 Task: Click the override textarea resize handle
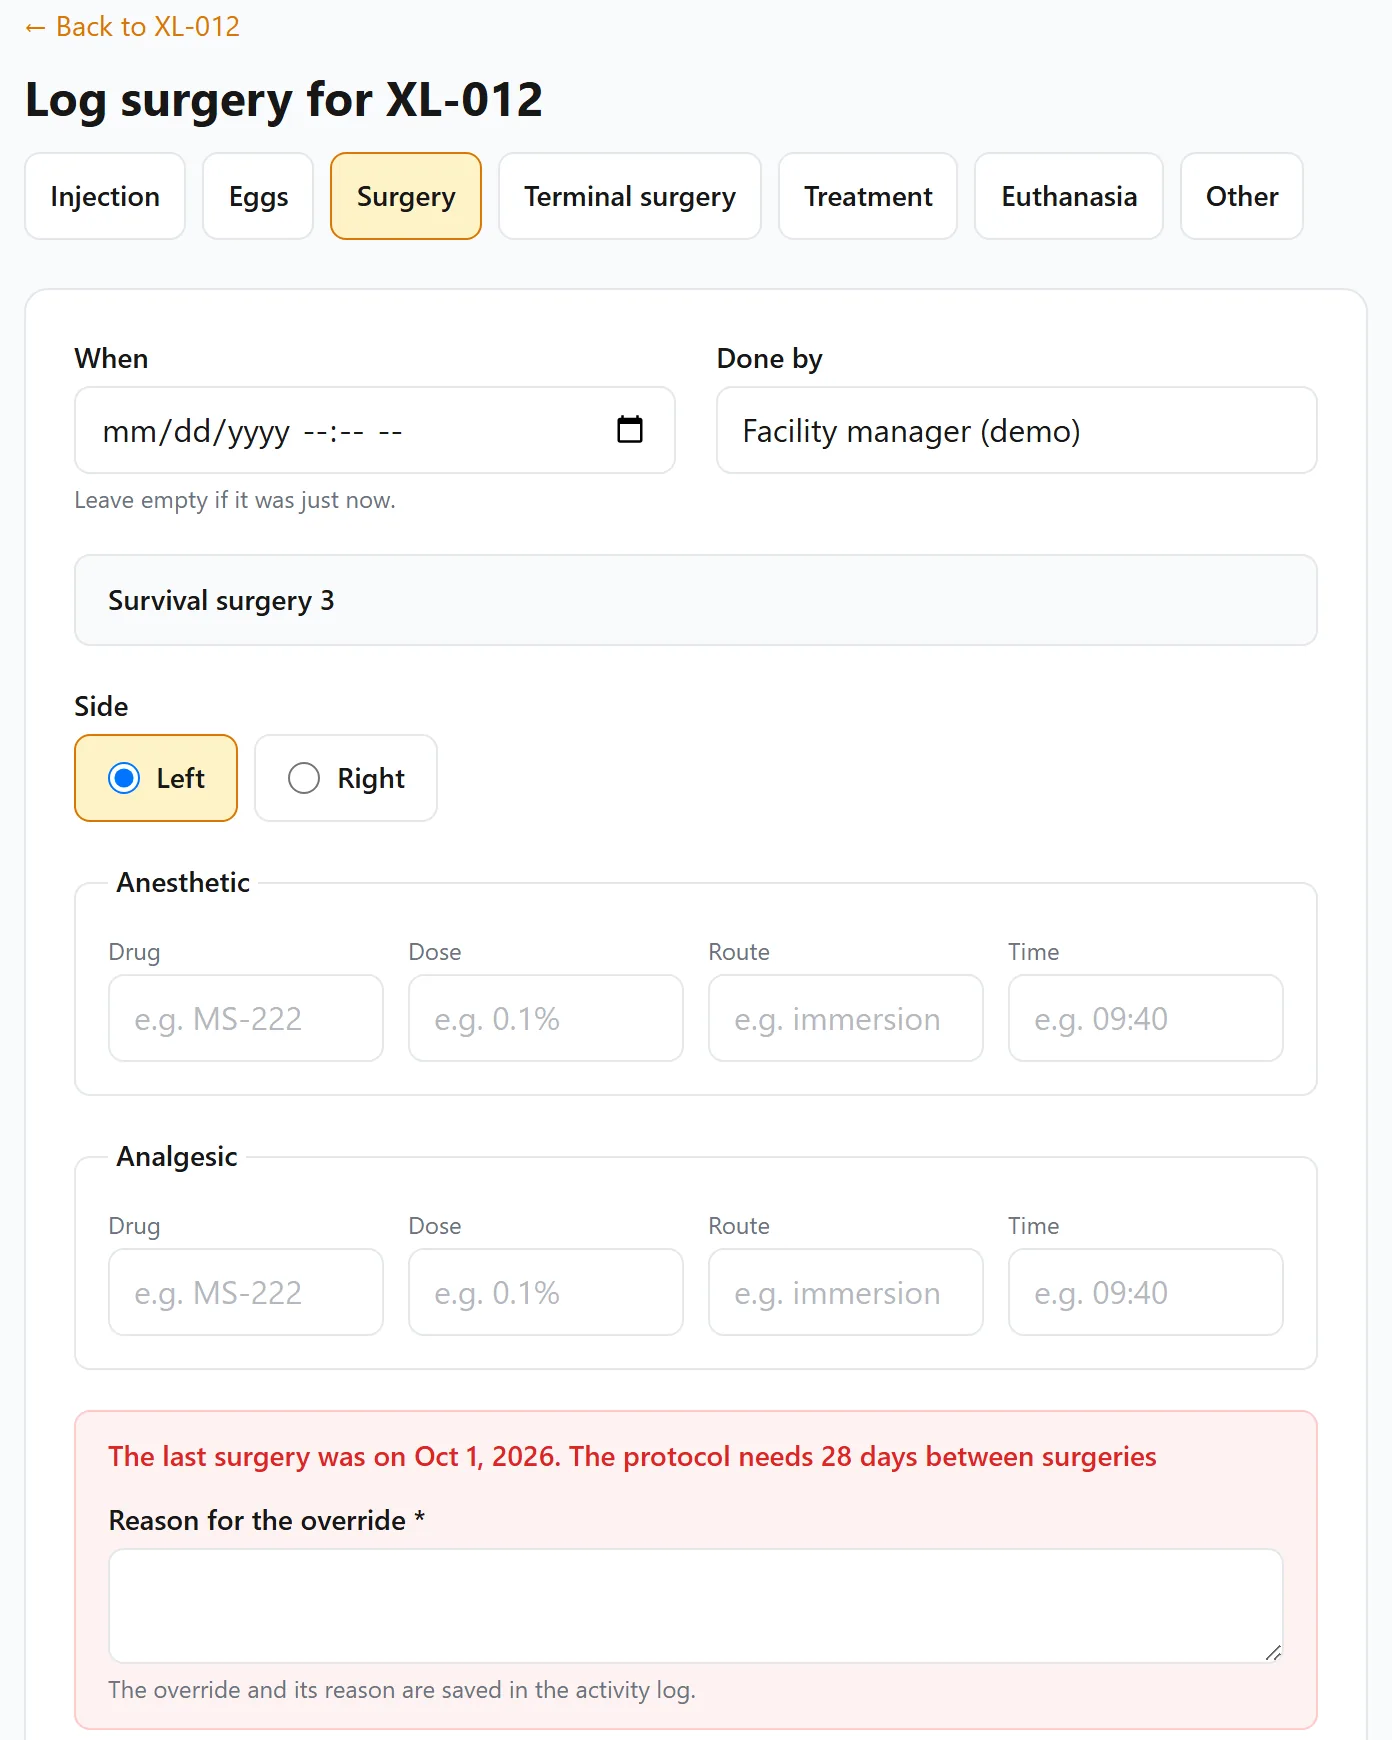tap(1273, 1653)
